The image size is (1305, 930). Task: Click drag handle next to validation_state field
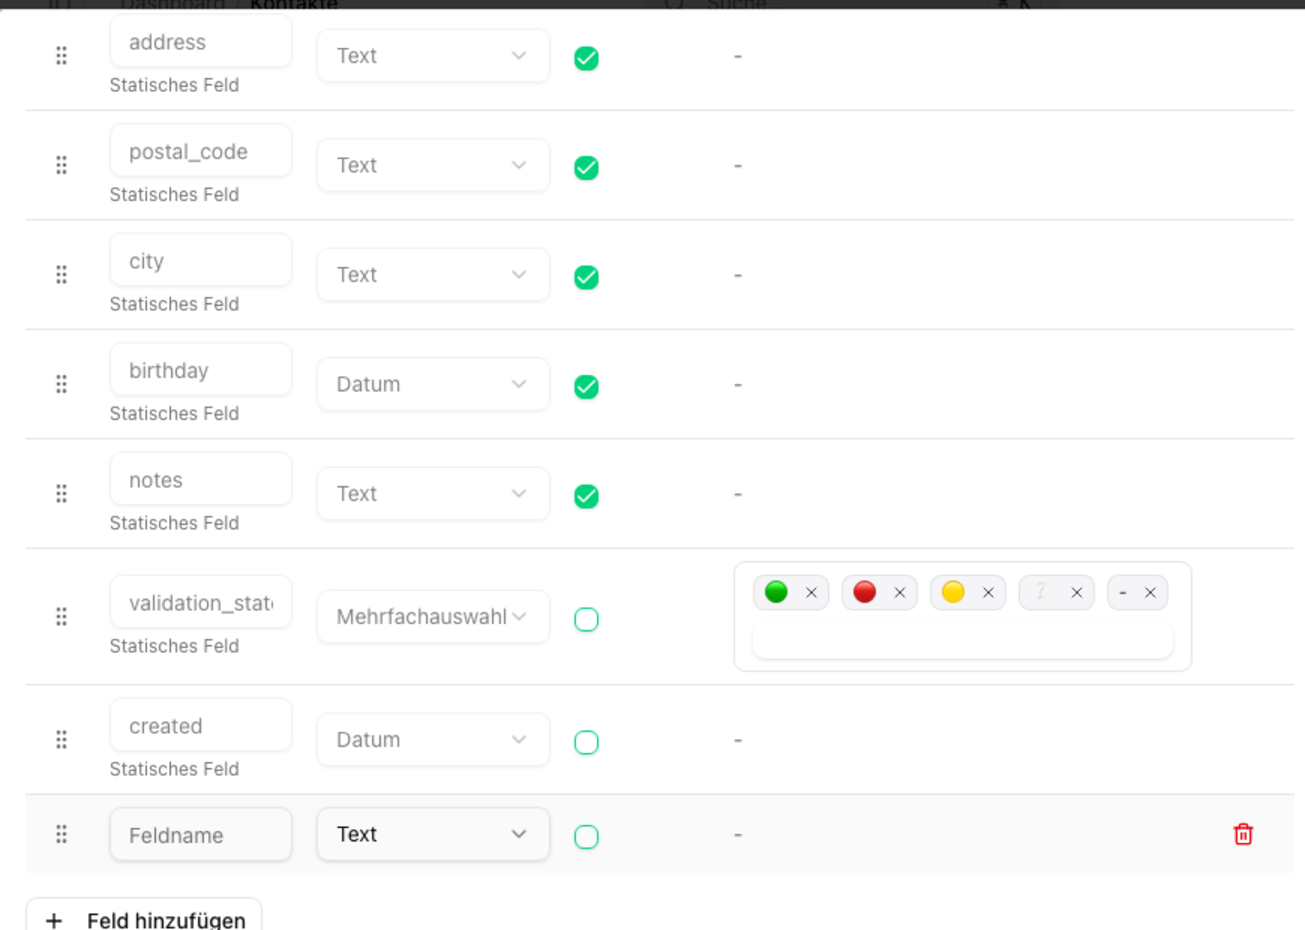pyautogui.click(x=61, y=617)
